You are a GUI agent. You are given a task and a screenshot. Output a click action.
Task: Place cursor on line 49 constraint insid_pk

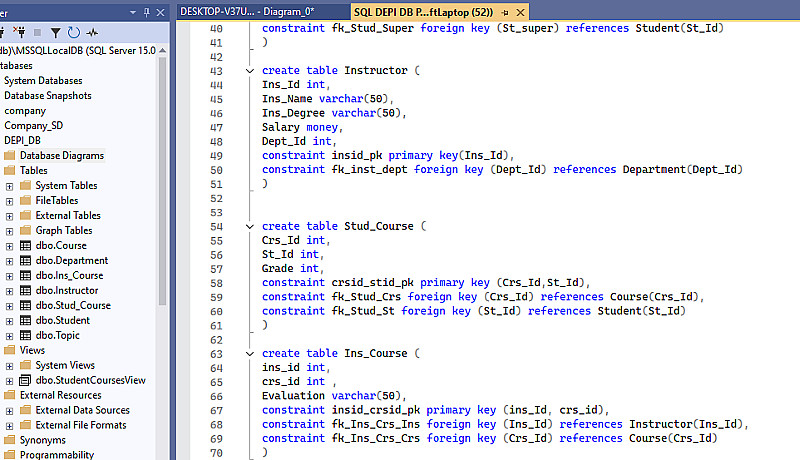coord(388,156)
